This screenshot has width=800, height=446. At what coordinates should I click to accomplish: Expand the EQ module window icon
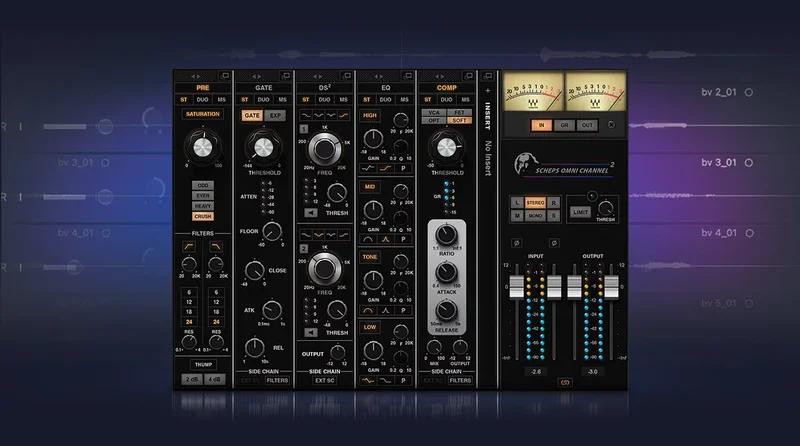pyautogui.click(x=407, y=76)
